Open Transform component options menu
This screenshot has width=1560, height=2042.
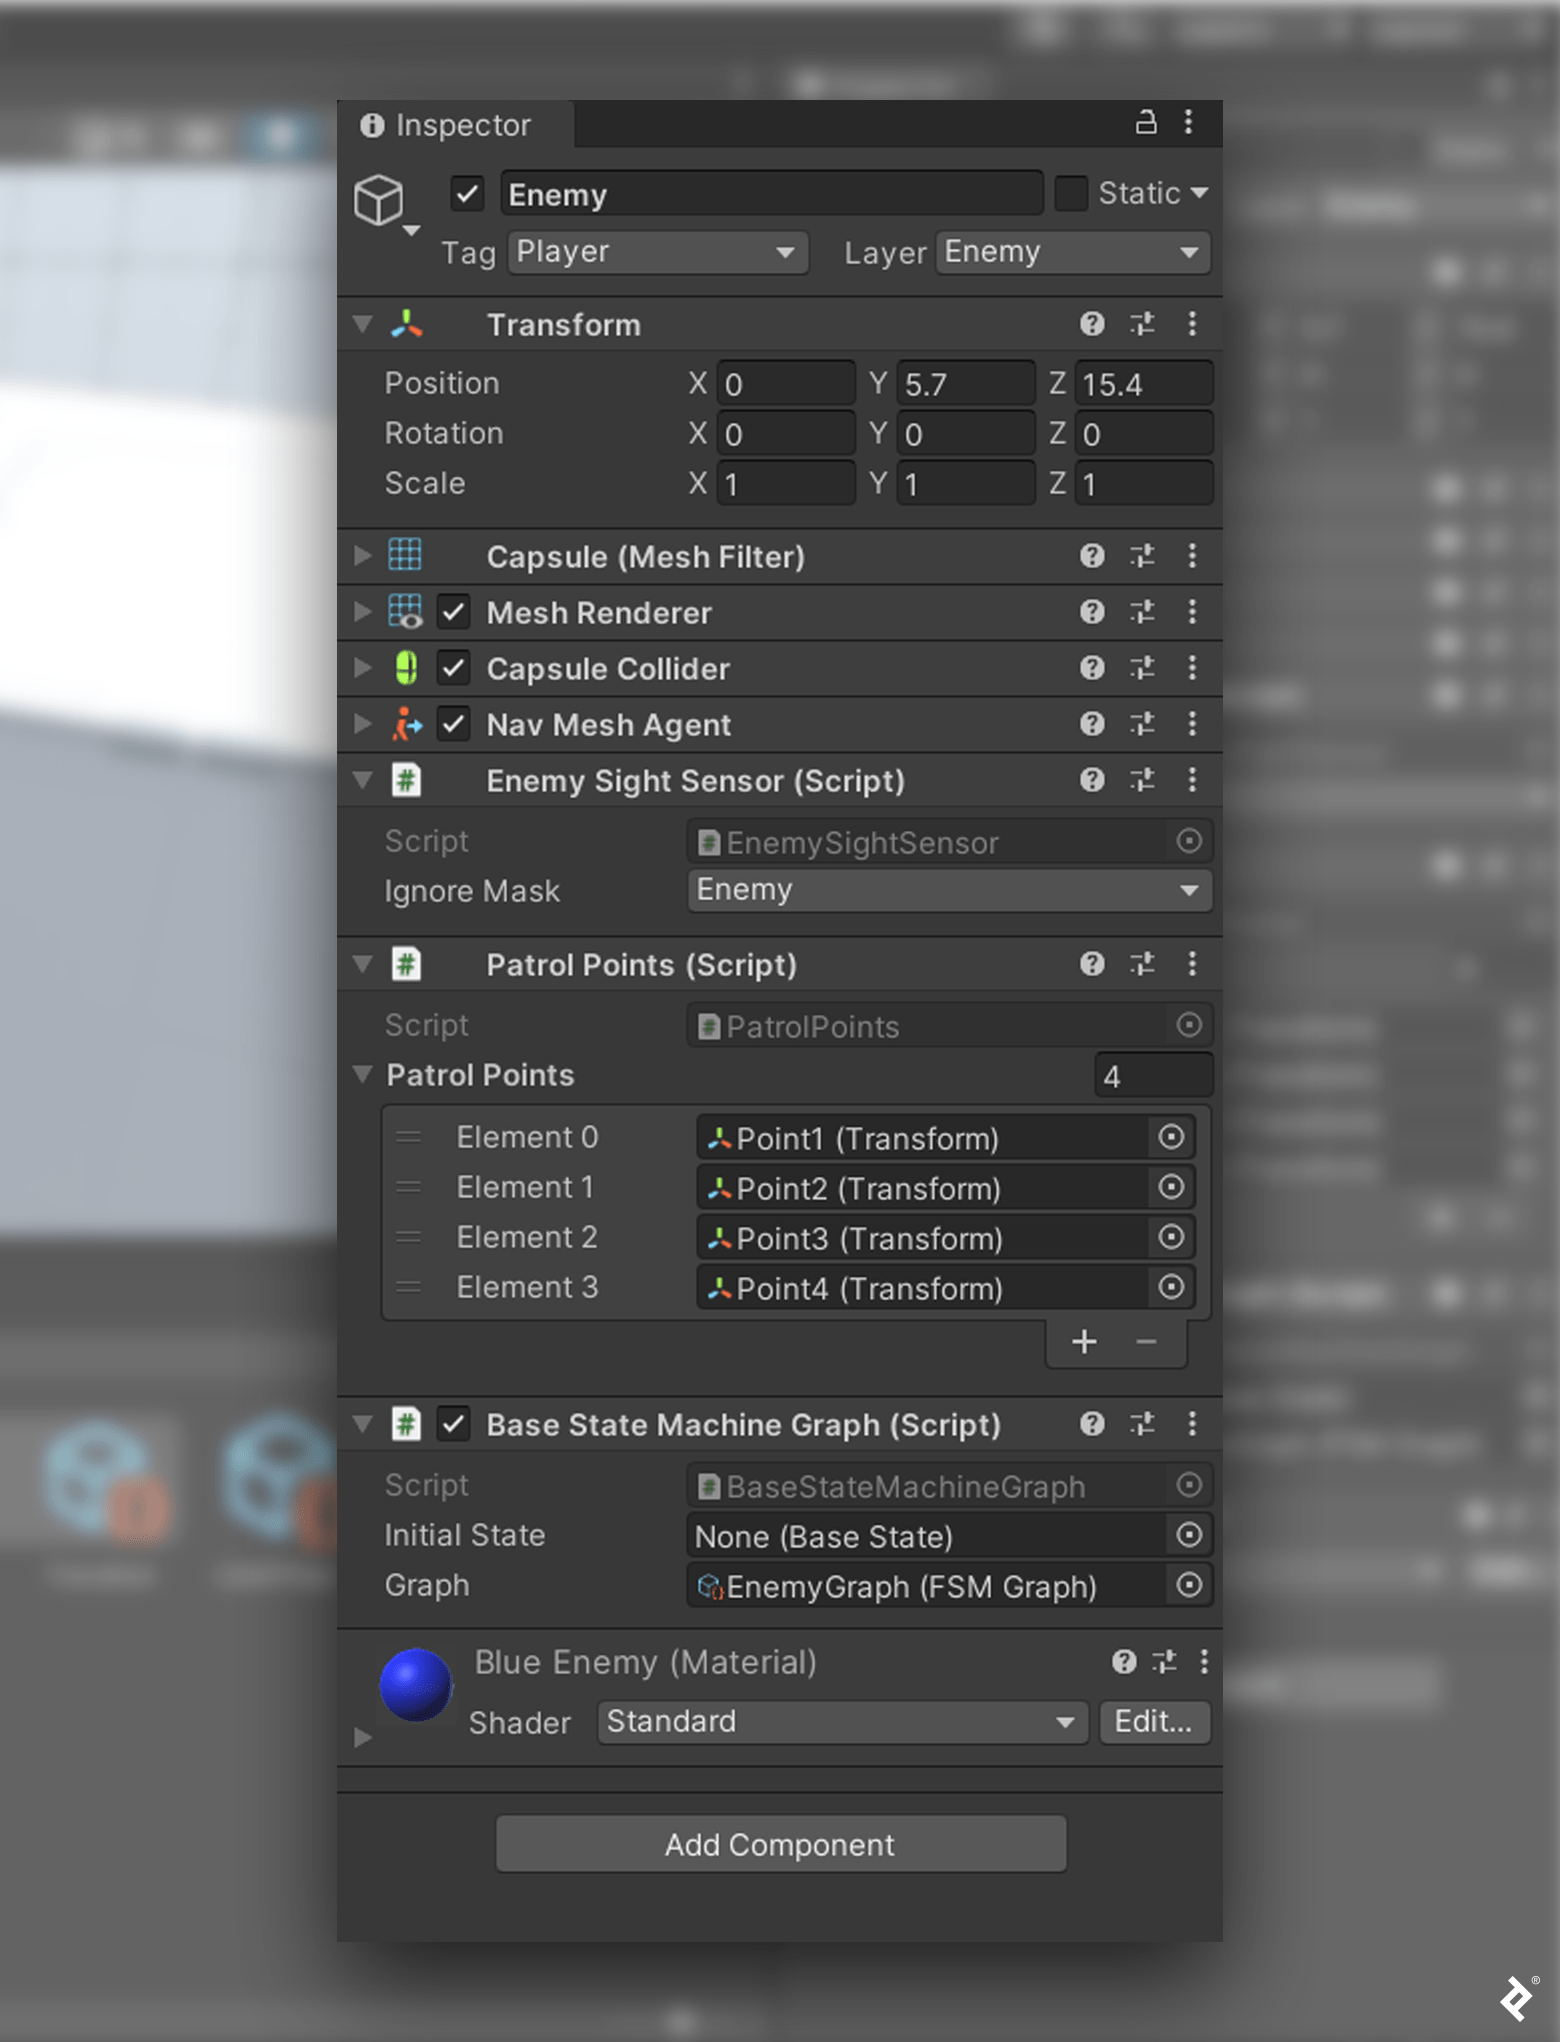pos(1192,323)
